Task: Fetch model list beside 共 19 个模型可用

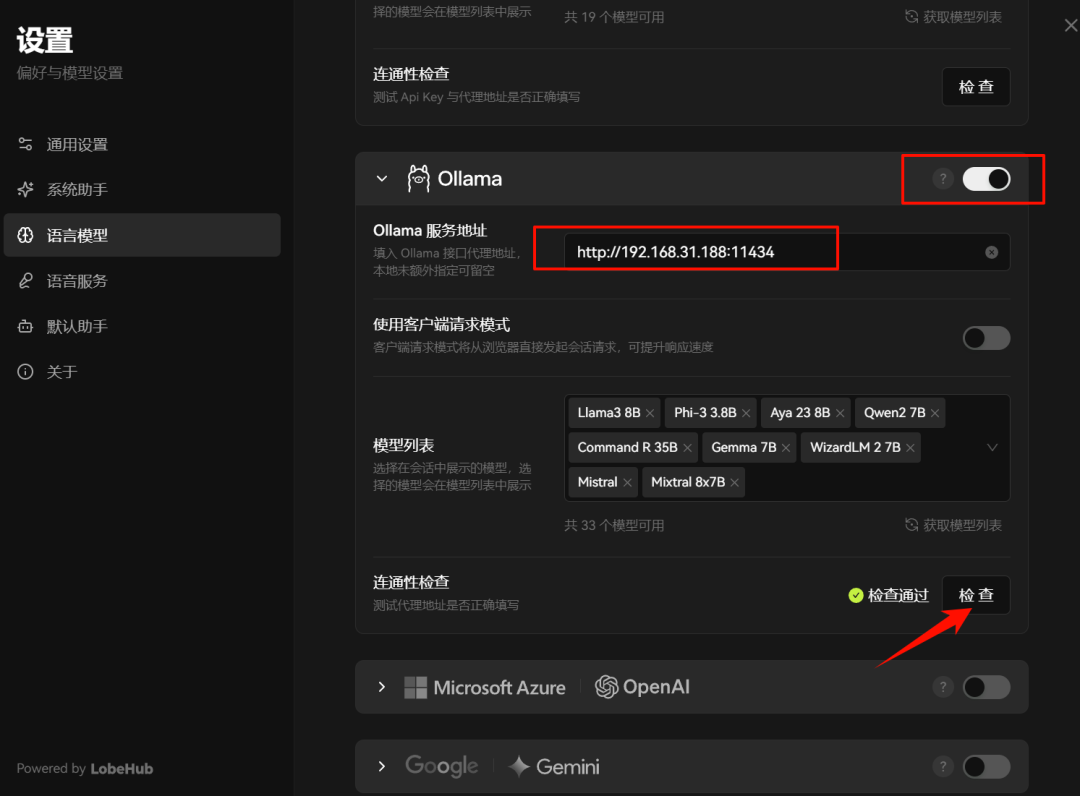Action: coord(953,17)
